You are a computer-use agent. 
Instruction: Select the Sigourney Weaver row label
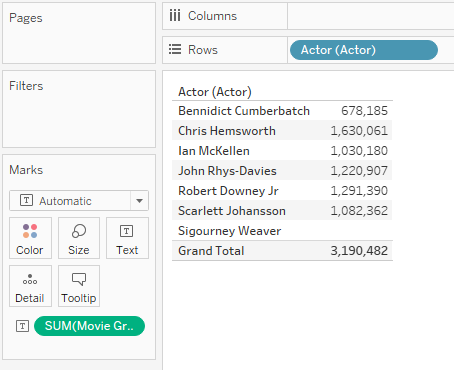pos(229,231)
